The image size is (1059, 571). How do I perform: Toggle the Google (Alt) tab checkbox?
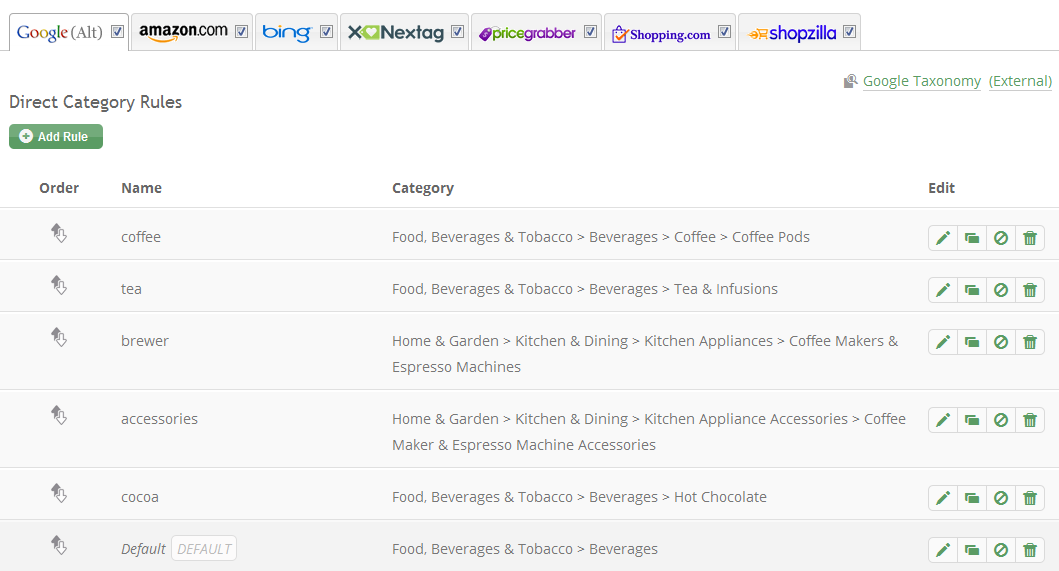coord(118,32)
